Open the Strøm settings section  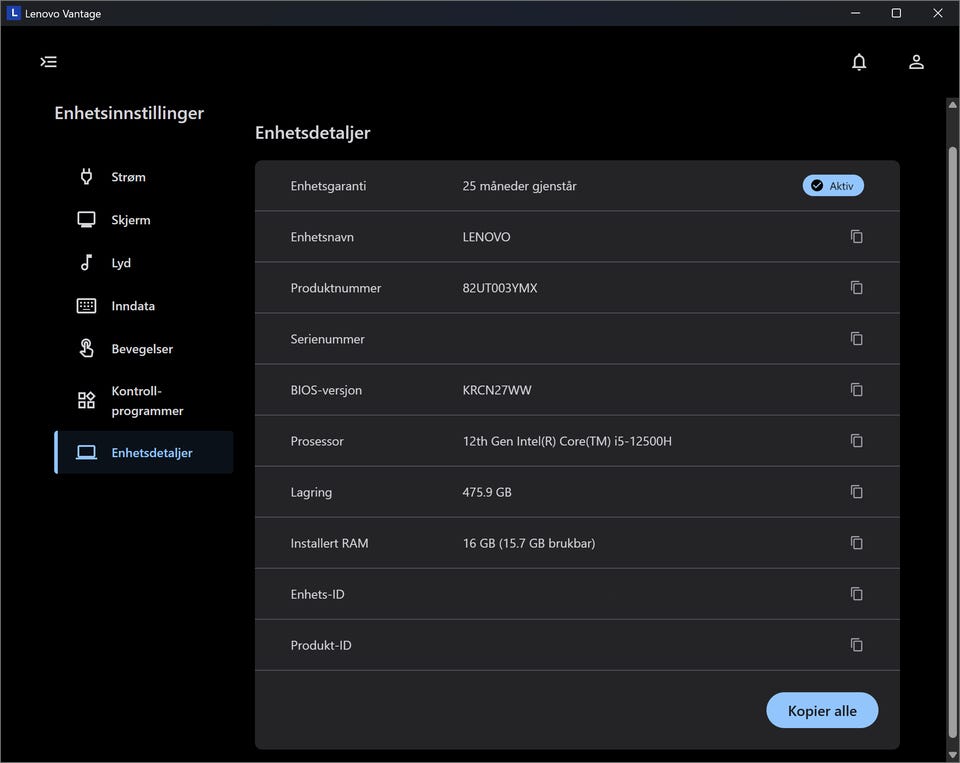tap(128, 177)
